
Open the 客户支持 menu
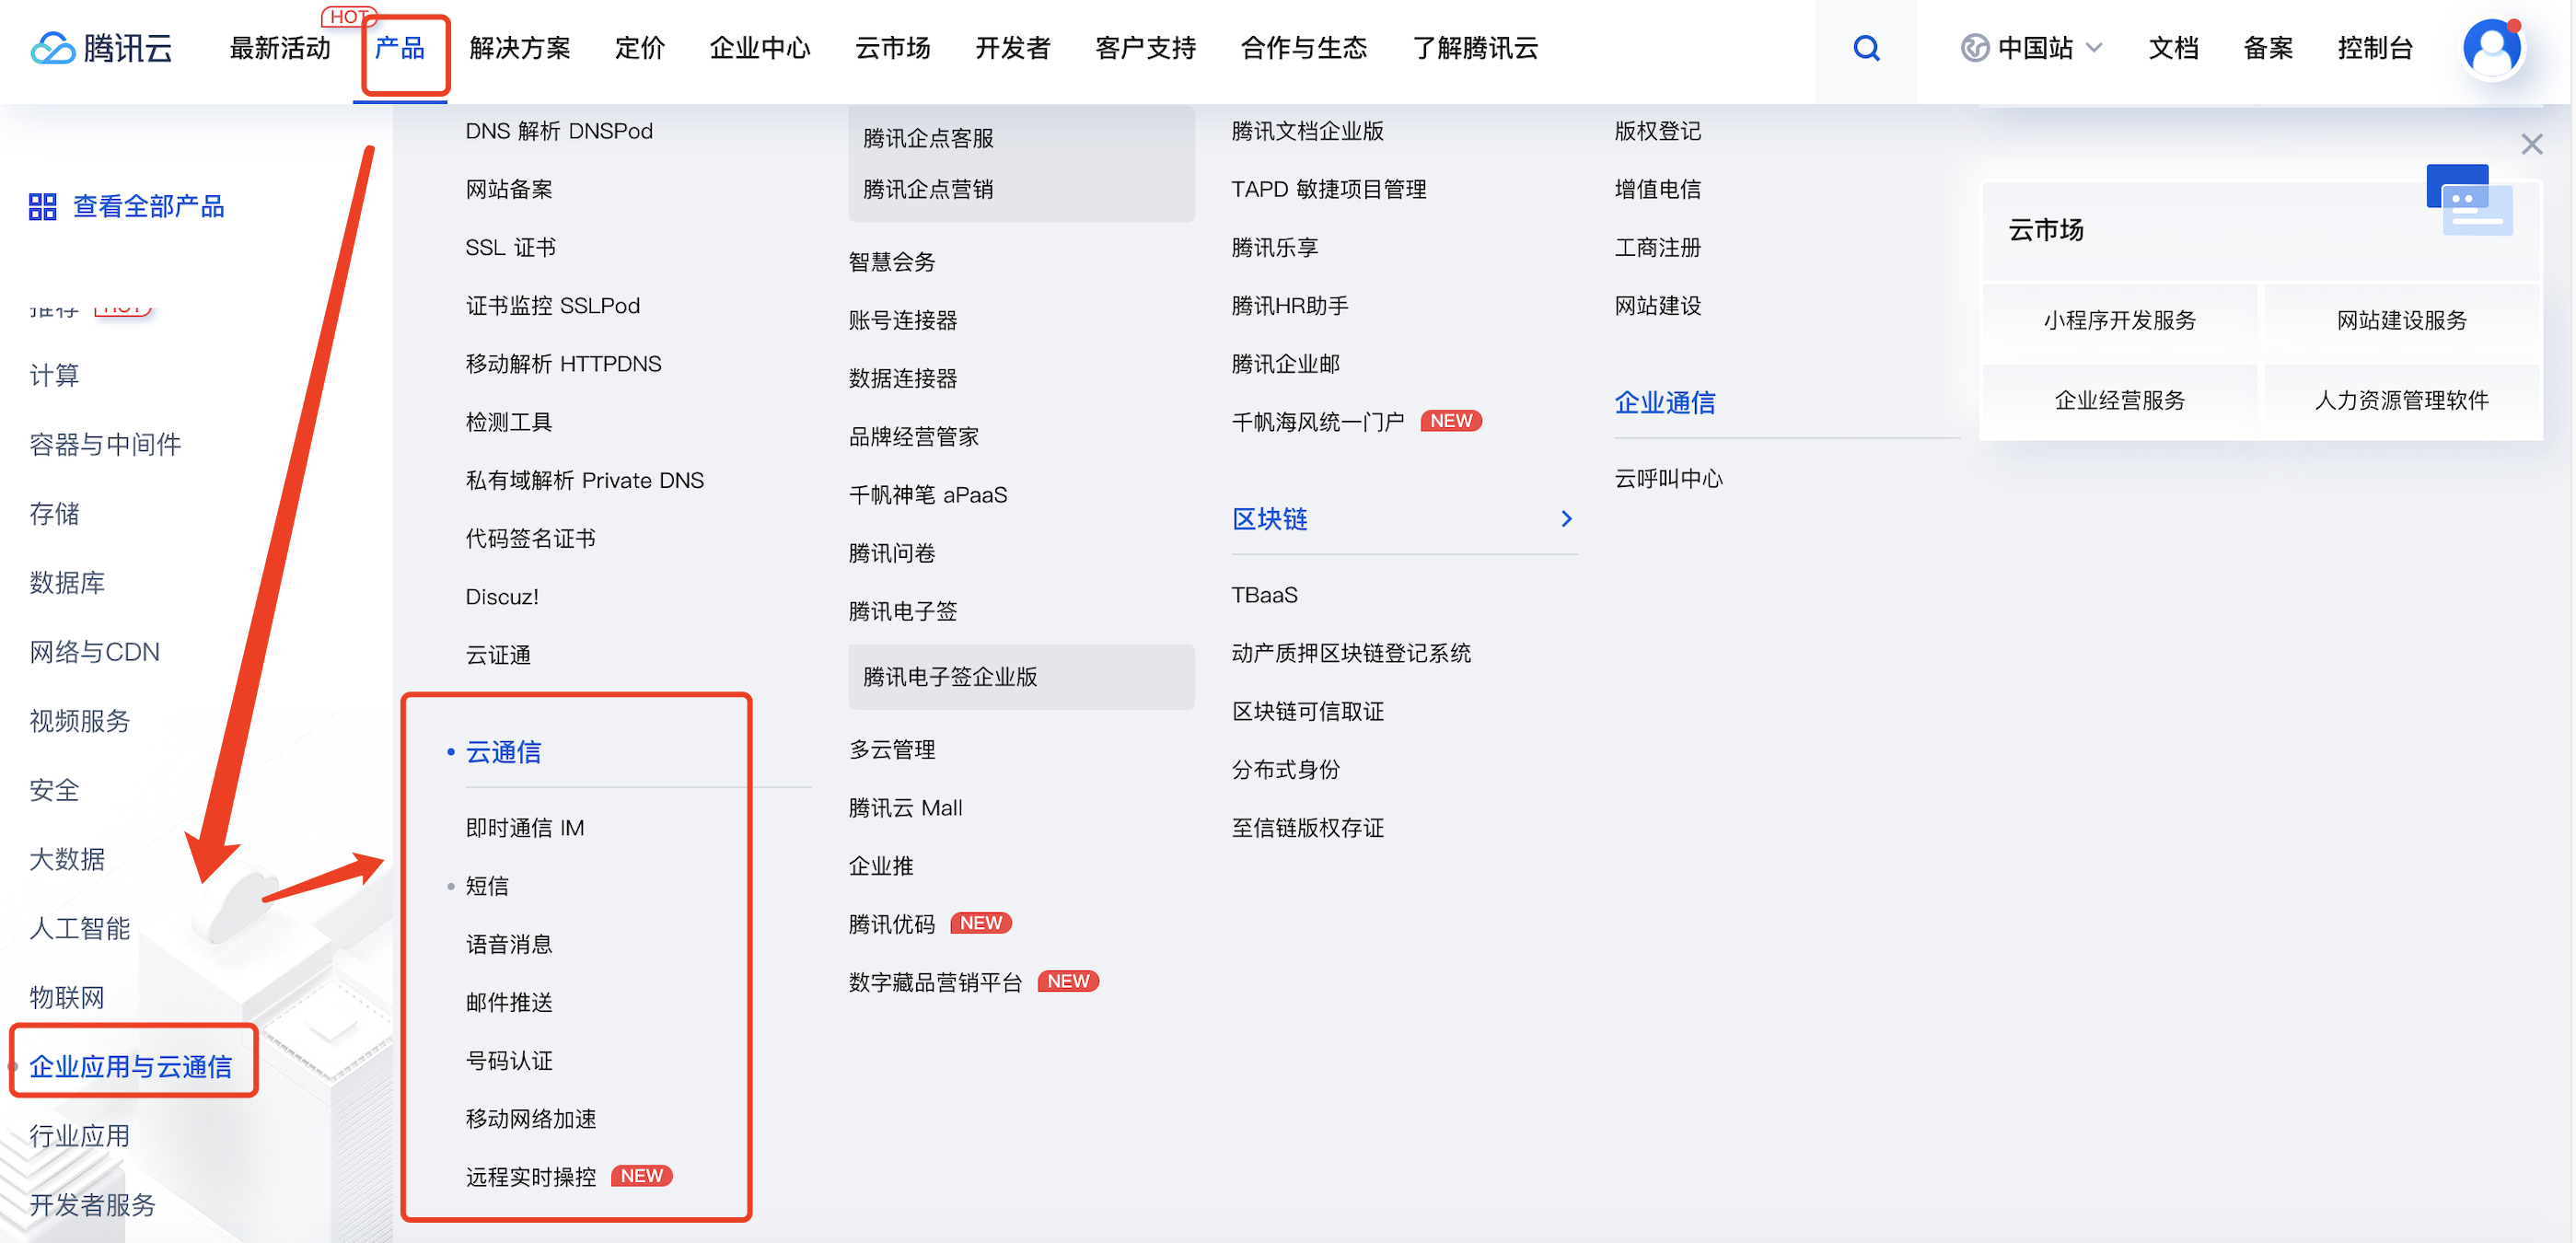tap(1145, 47)
